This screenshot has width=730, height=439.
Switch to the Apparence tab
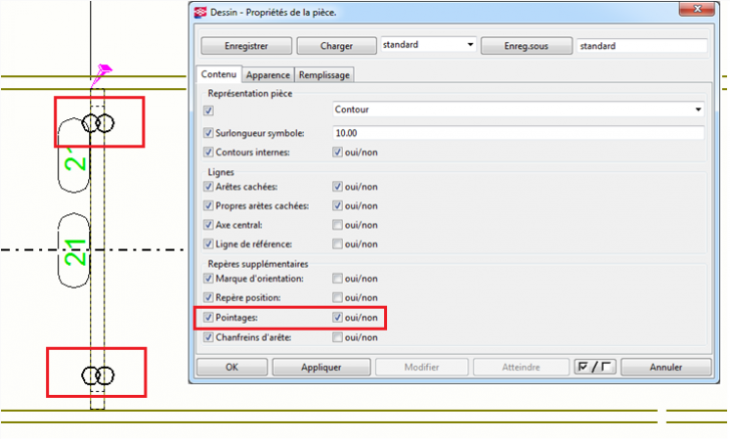[x=268, y=75]
